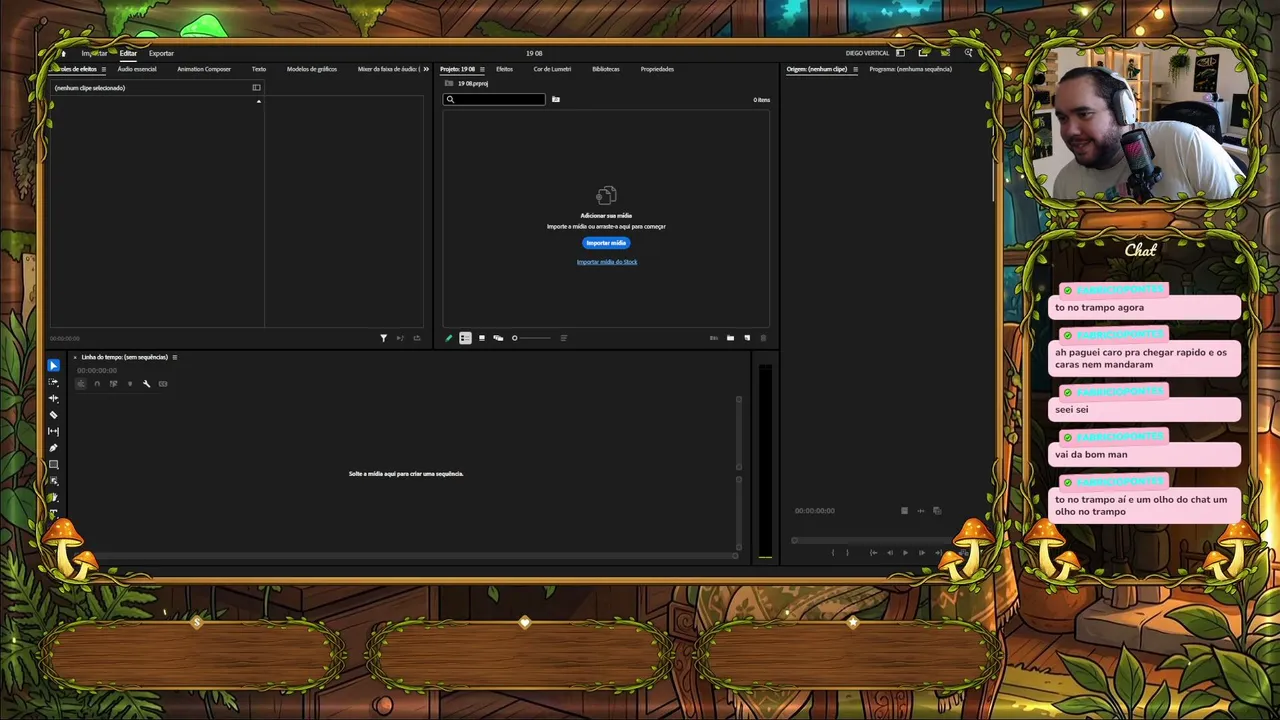Screen dimensions: 1280x720
Task: Collapse the Effect Controls clip triangle
Action: coord(258,101)
